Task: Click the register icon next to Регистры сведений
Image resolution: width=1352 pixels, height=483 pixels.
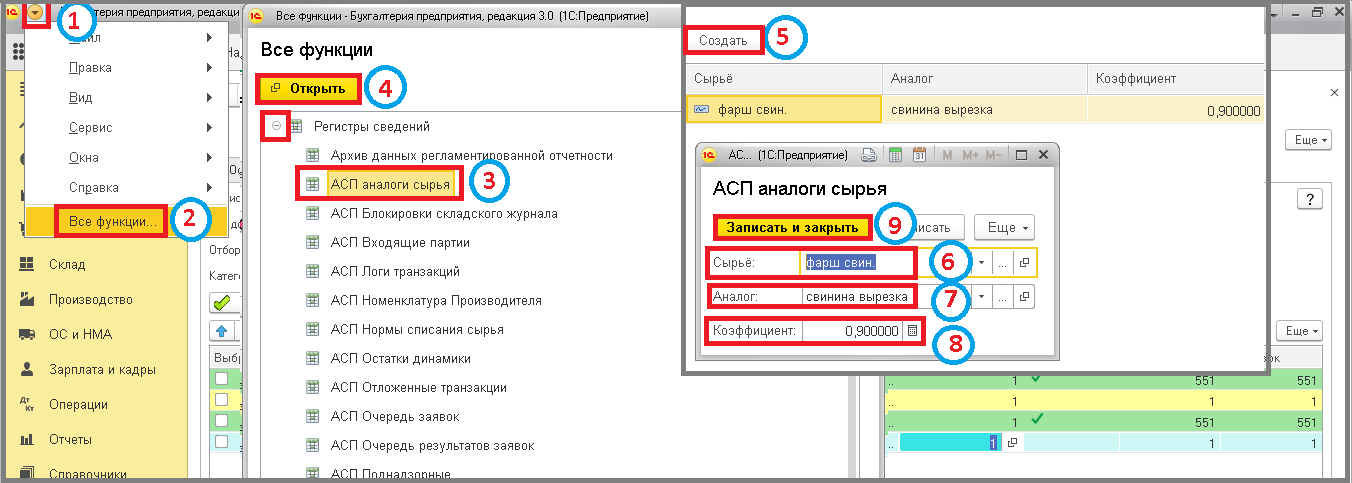Action: 296,126
